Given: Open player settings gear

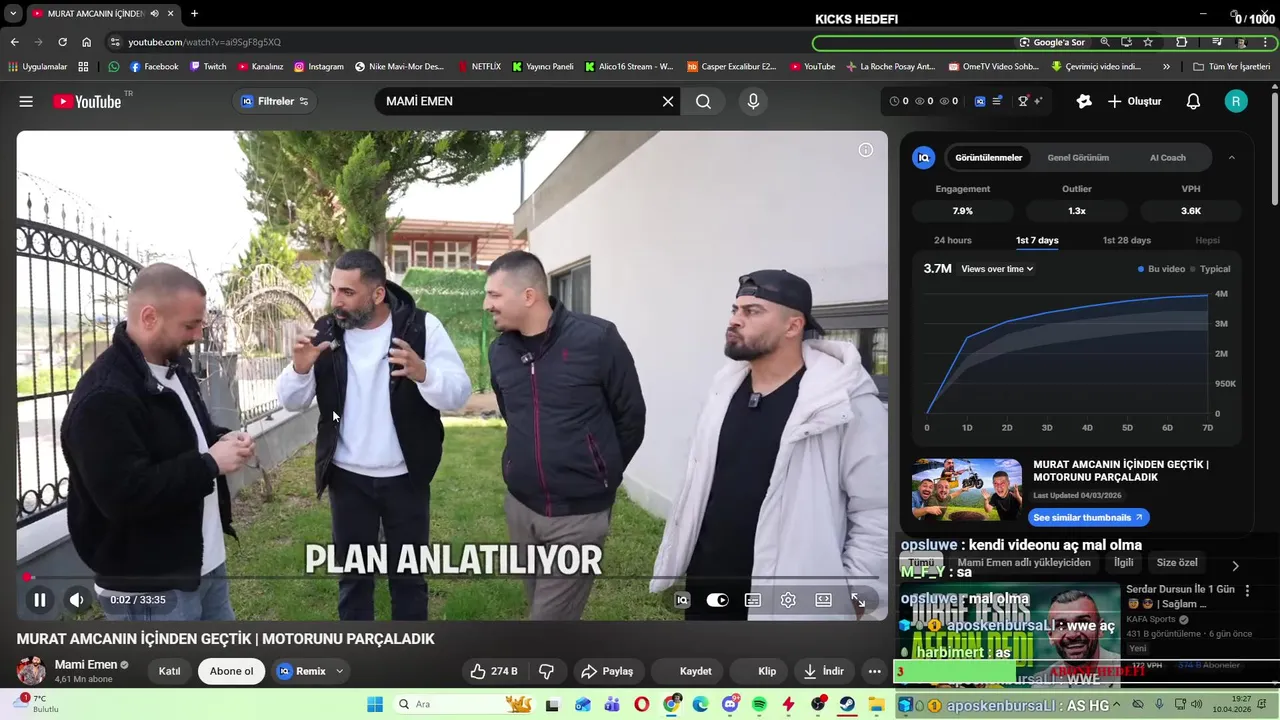Looking at the screenshot, I should [x=788, y=600].
